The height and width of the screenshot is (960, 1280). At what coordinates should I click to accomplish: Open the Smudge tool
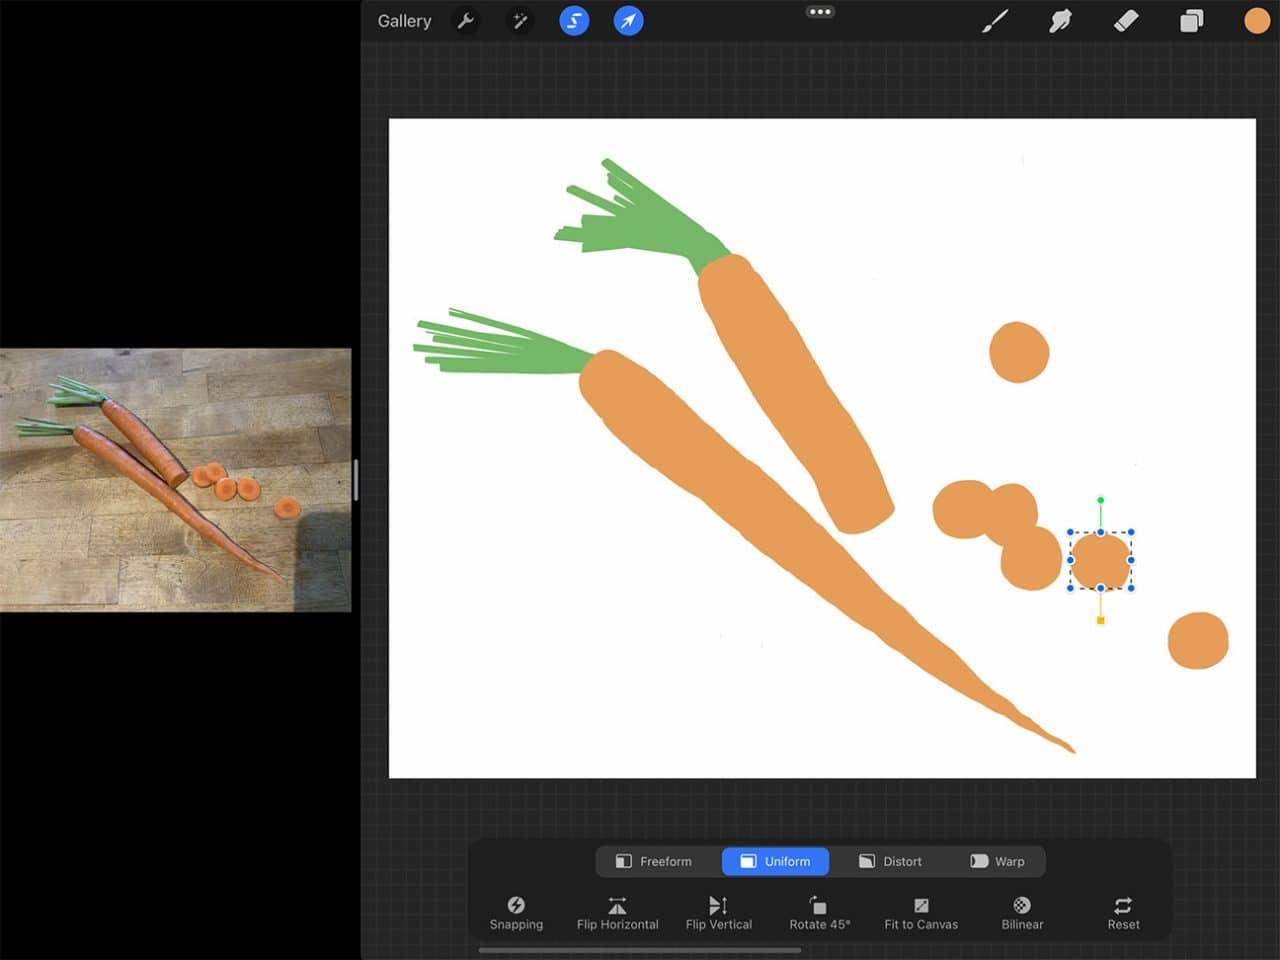click(x=1060, y=20)
